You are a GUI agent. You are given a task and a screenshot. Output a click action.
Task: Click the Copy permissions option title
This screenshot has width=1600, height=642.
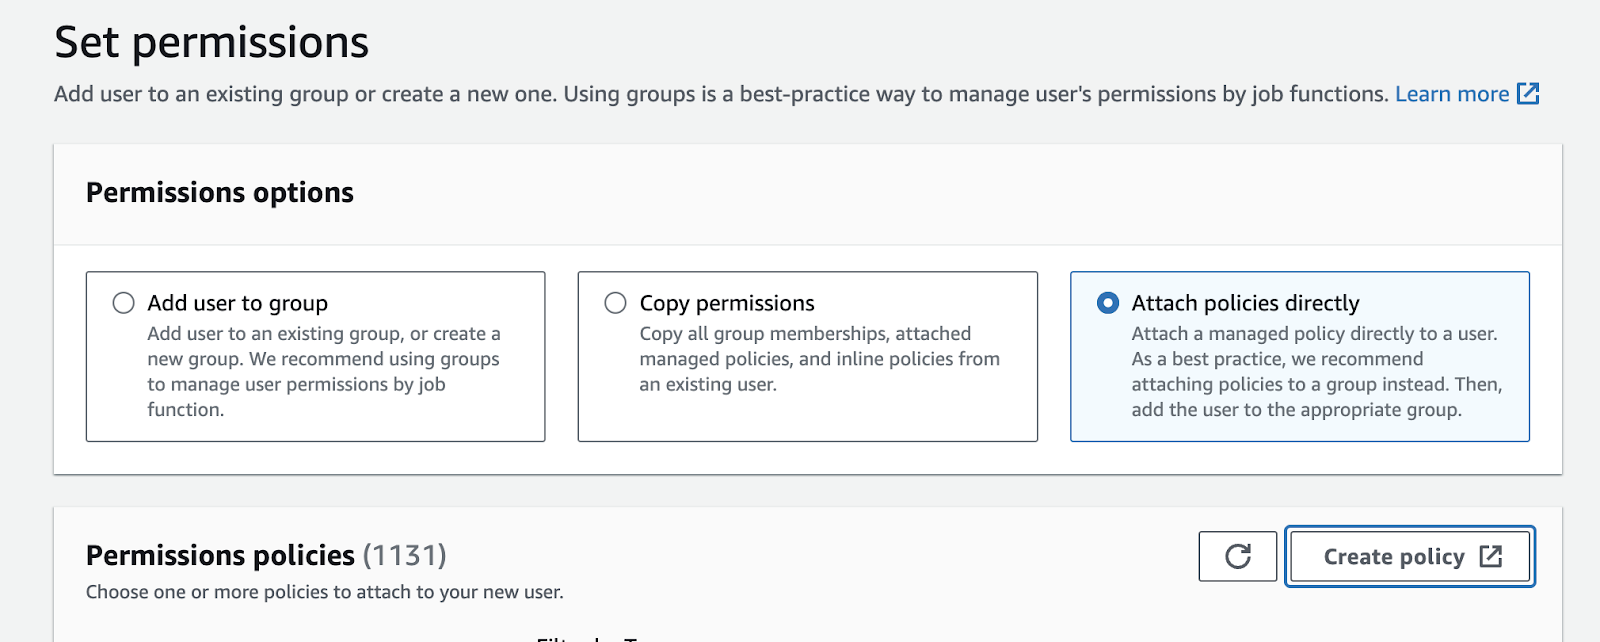click(x=727, y=303)
